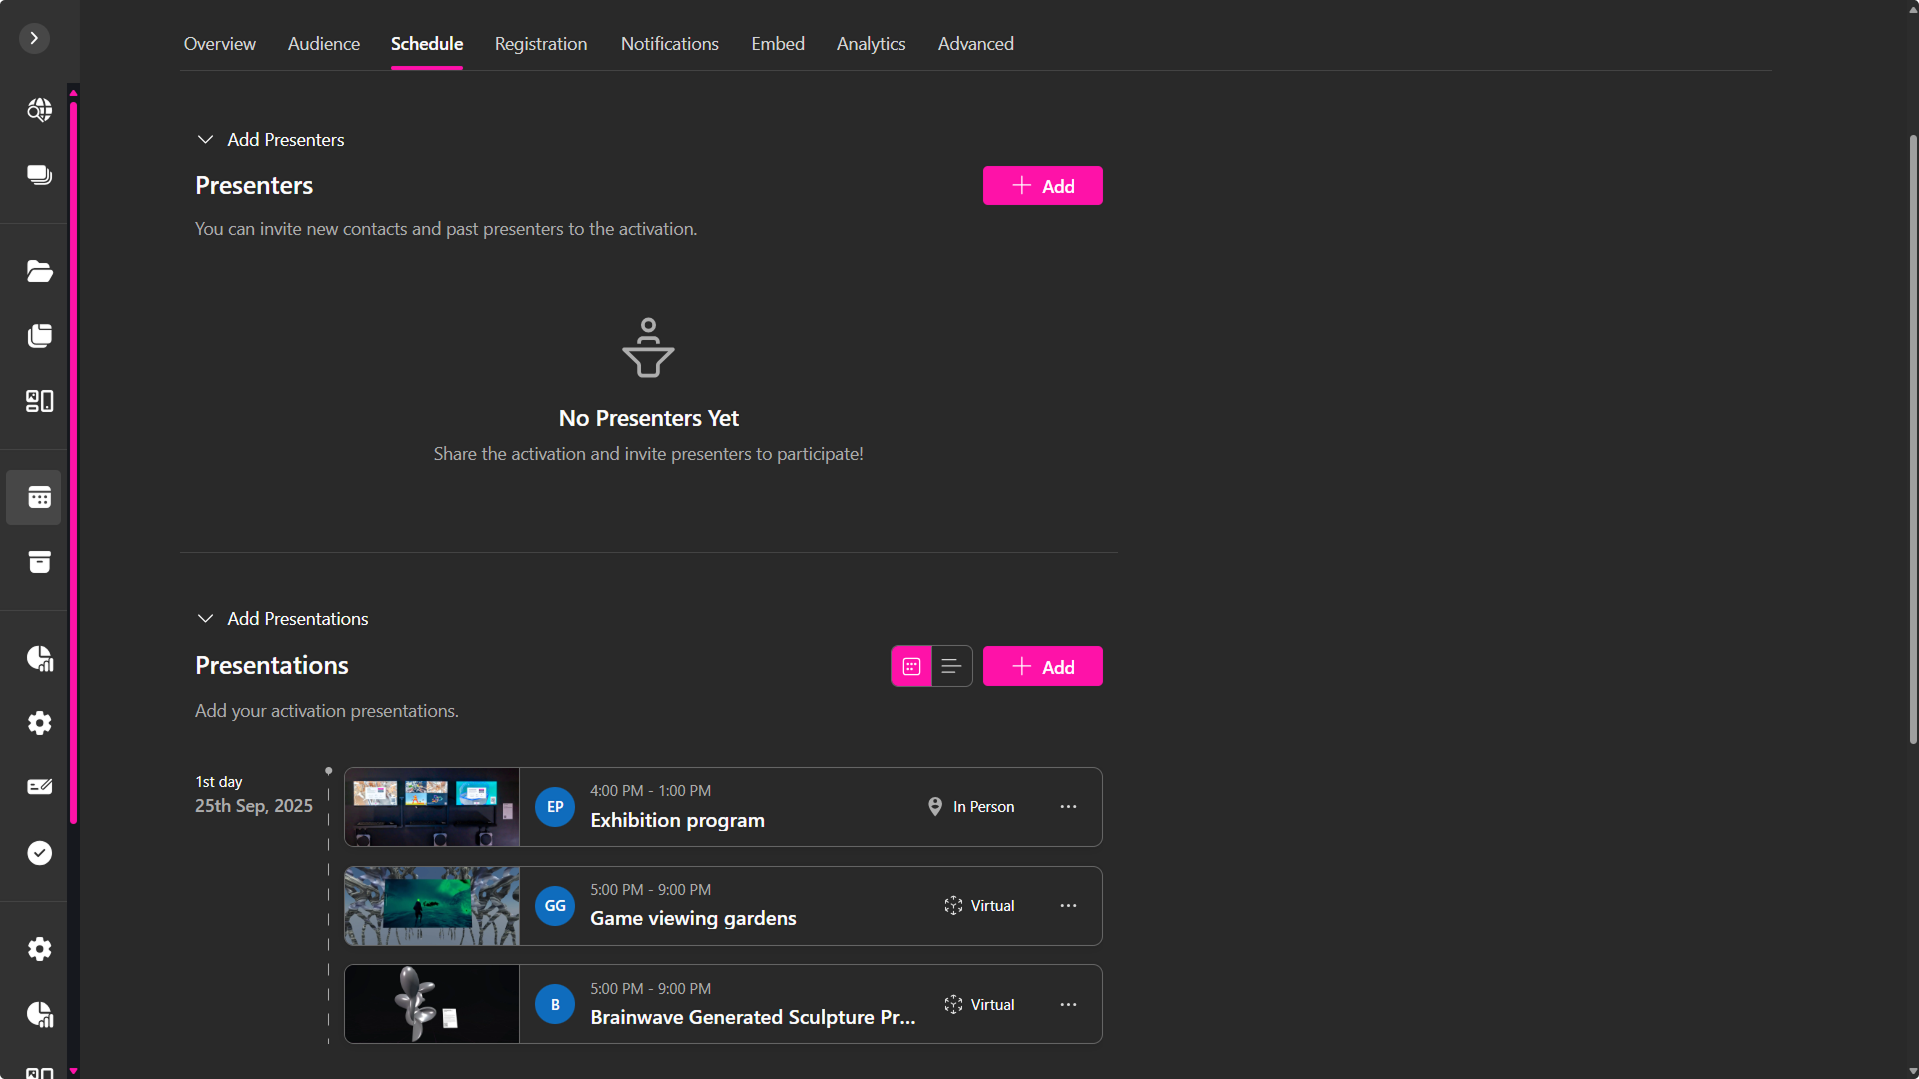Click the location pin on Exhibition program

[x=935, y=807]
